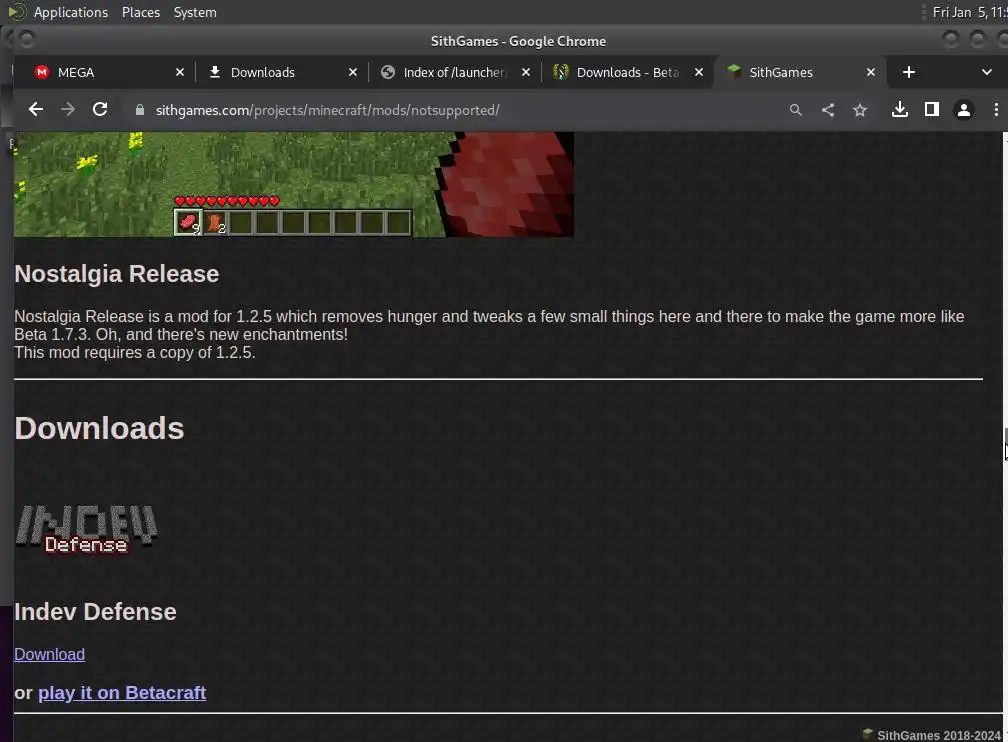Go back to the previous page

tap(36, 110)
